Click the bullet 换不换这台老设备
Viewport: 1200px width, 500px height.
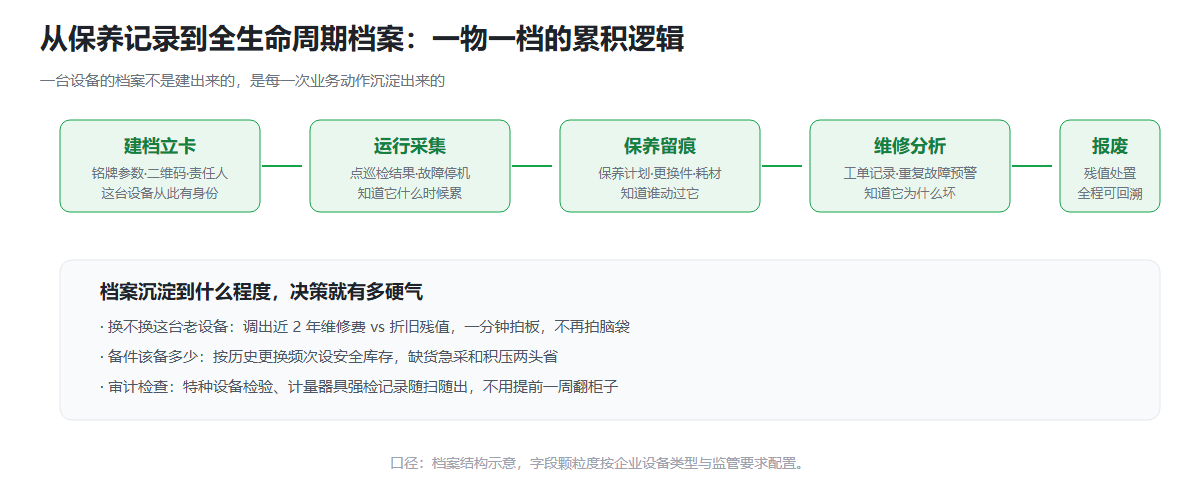(365, 327)
